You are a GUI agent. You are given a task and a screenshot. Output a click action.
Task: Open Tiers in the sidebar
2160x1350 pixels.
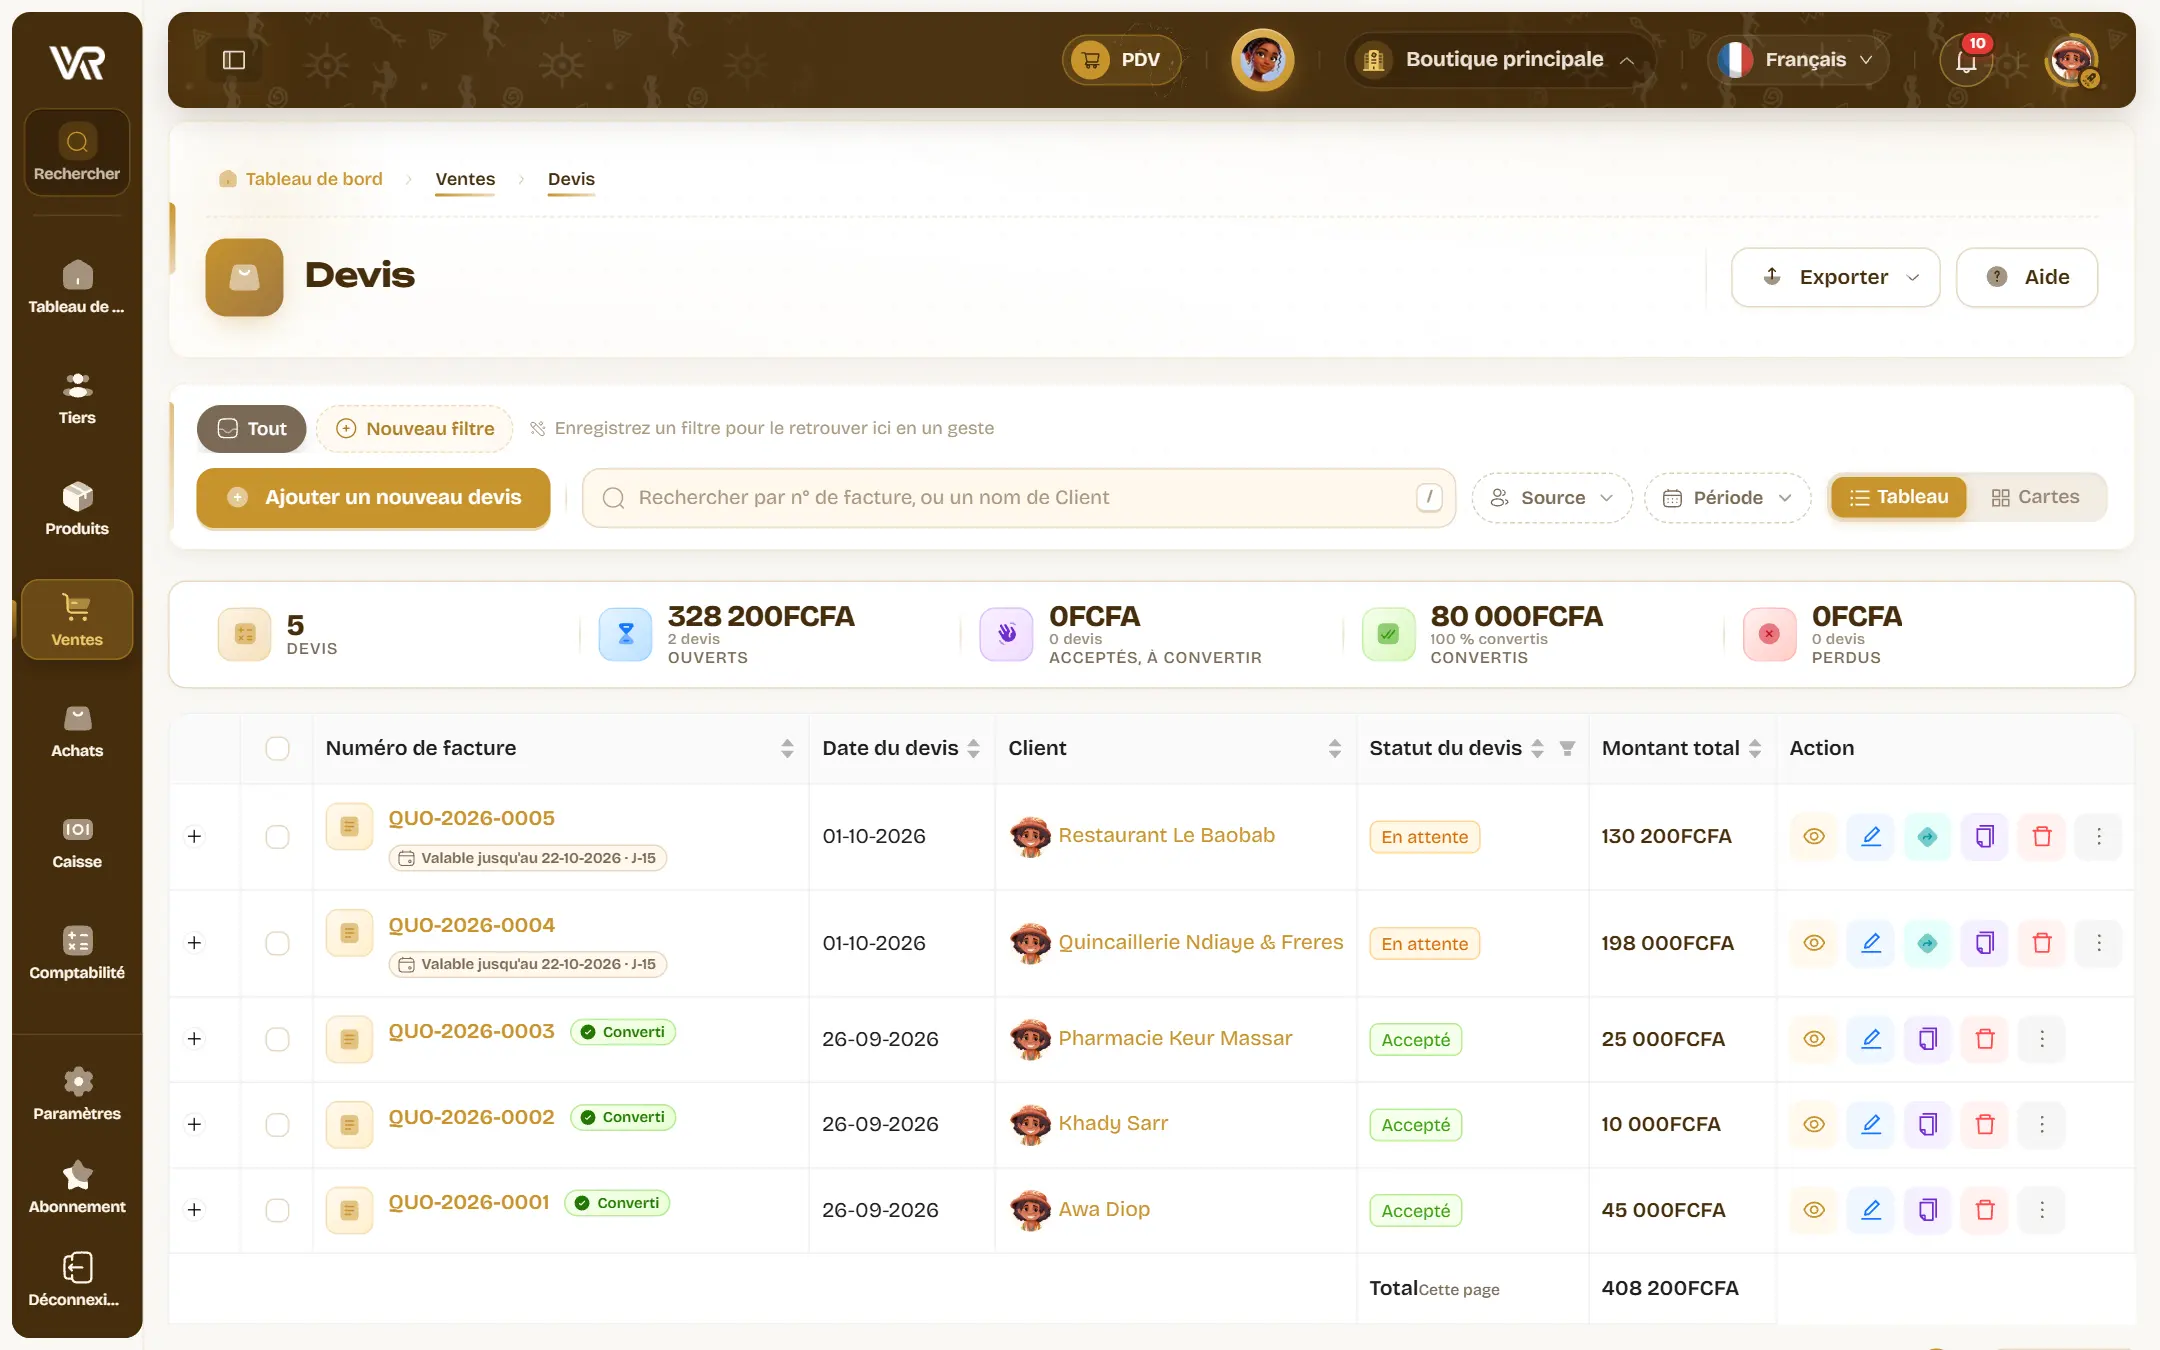click(x=77, y=398)
